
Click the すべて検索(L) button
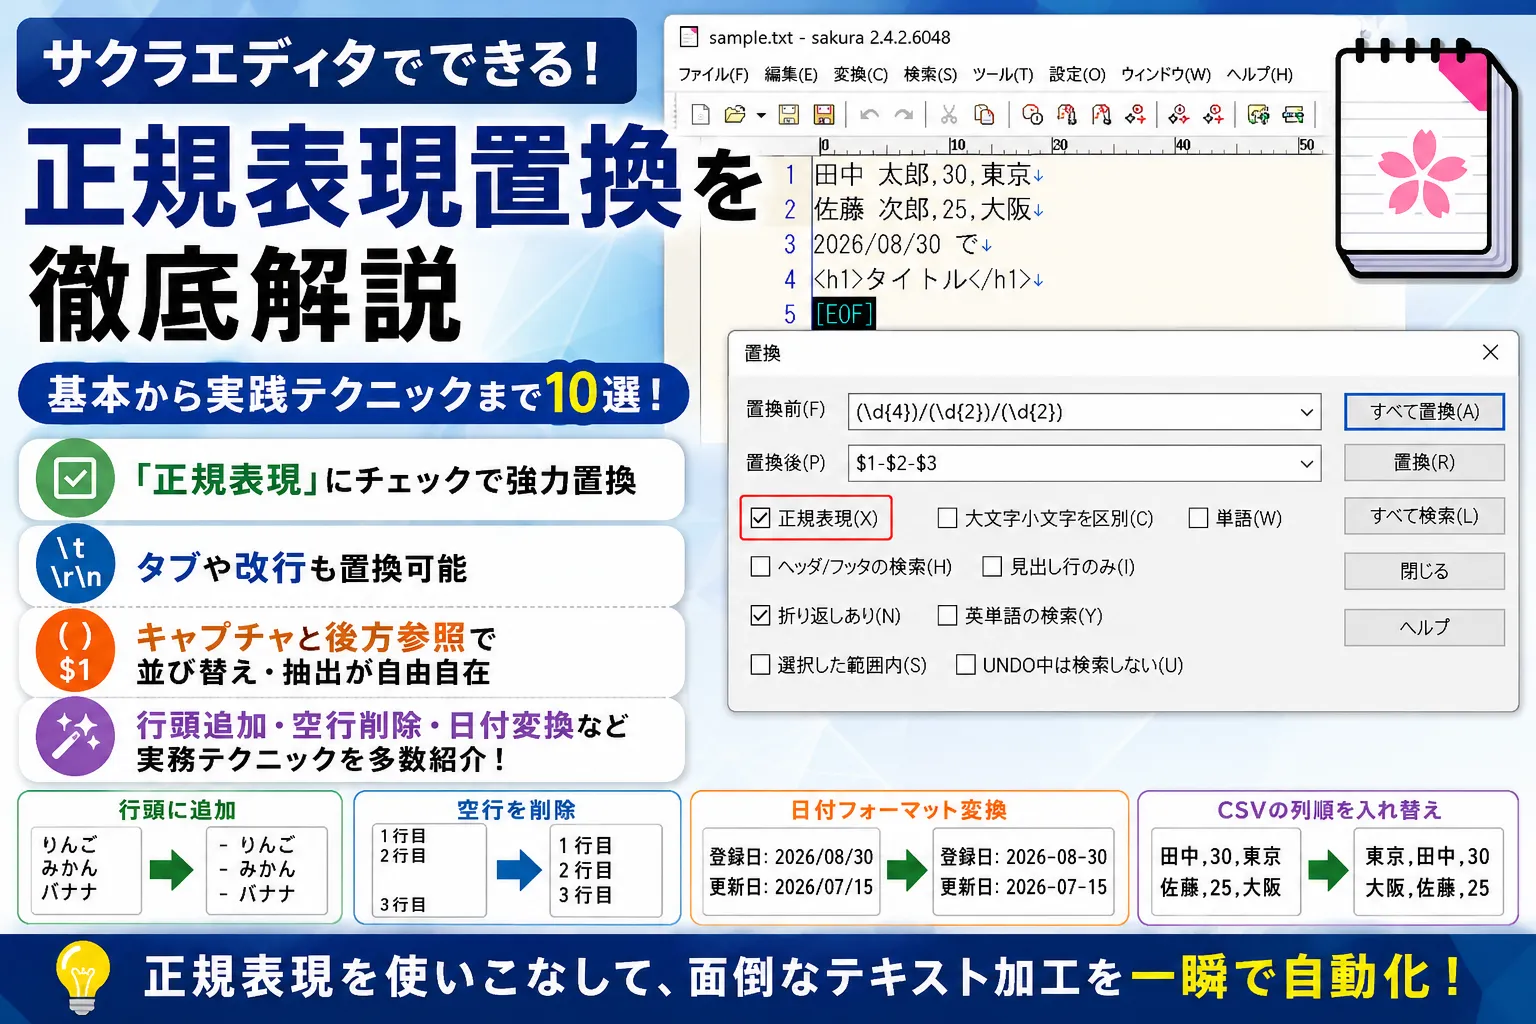1424,516
